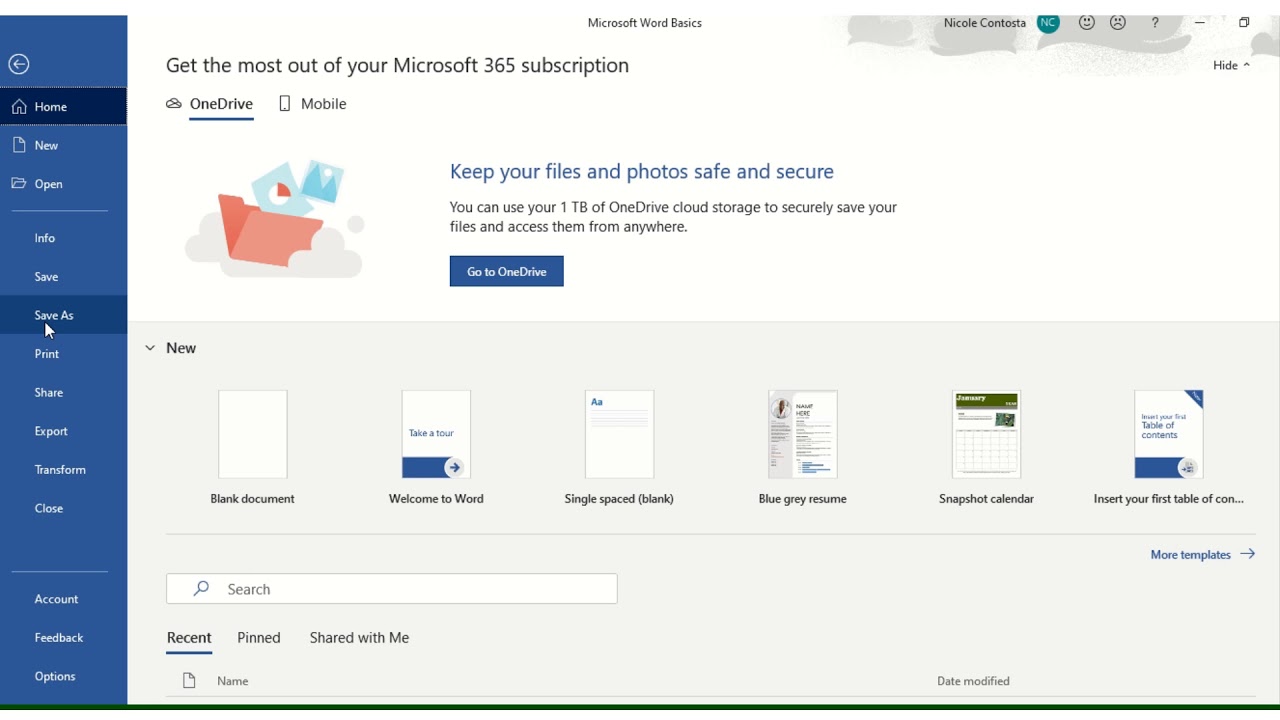Open the Info page
This screenshot has height=720, width=1280.
[x=63, y=238]
